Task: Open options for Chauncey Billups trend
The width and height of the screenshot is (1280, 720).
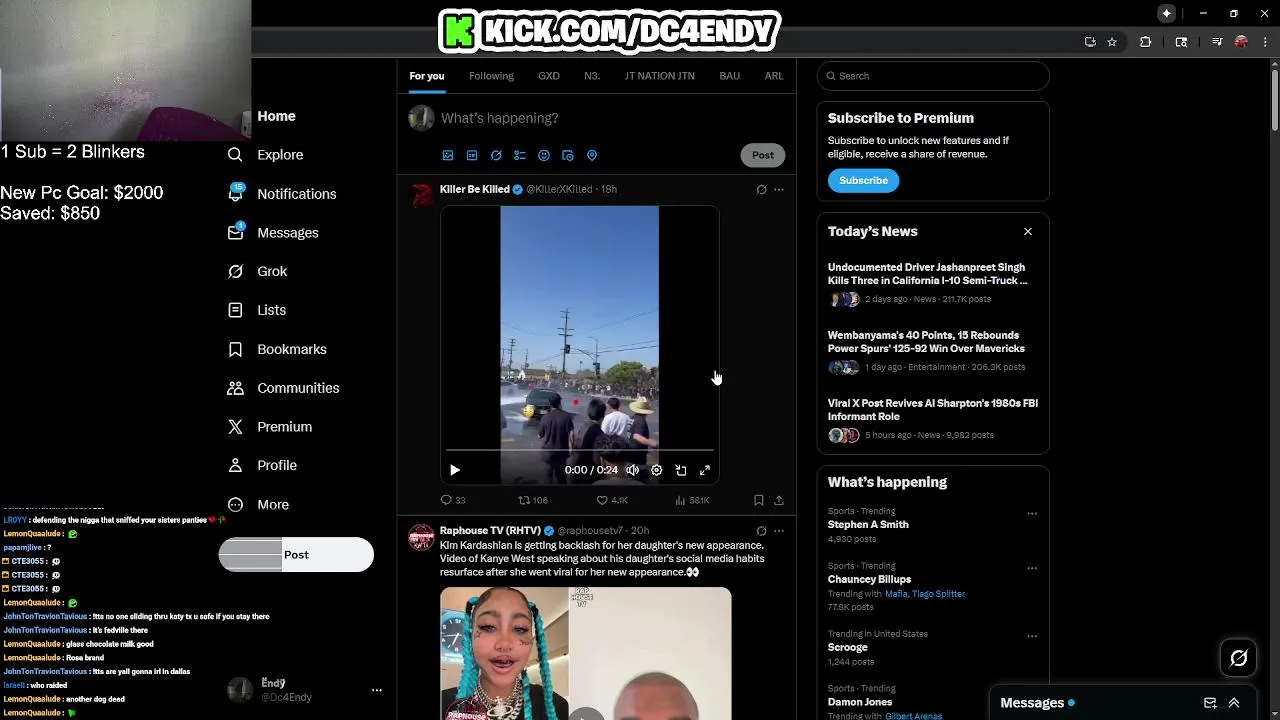Action: (x=1032, y=568)
